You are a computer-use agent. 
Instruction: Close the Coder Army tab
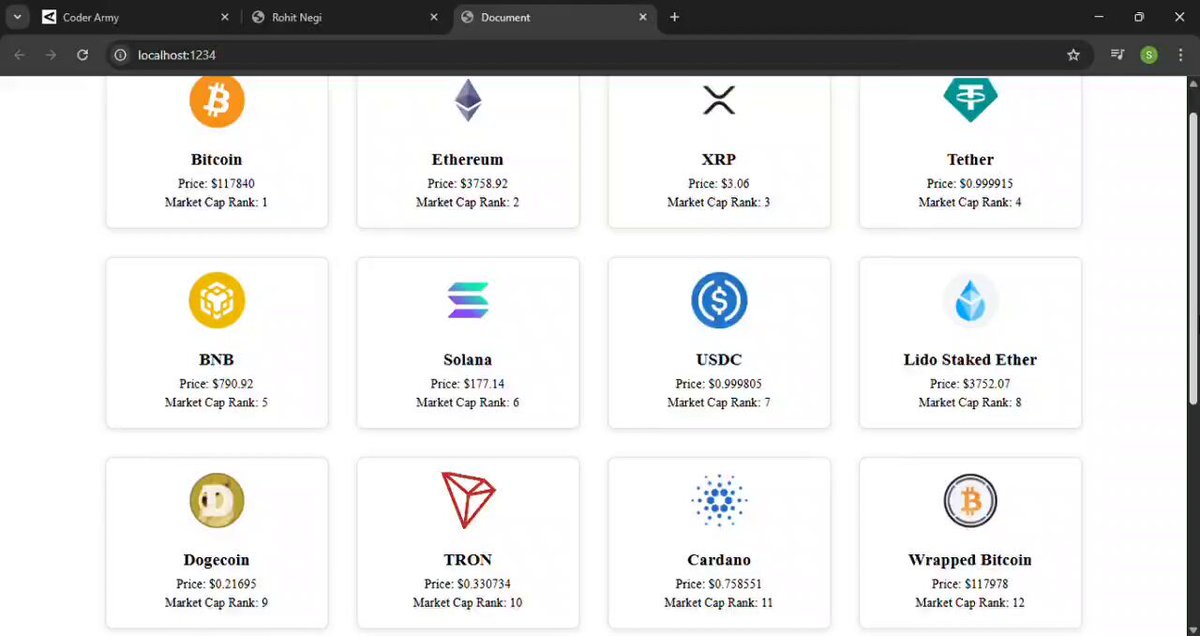[x=224, y=17]
